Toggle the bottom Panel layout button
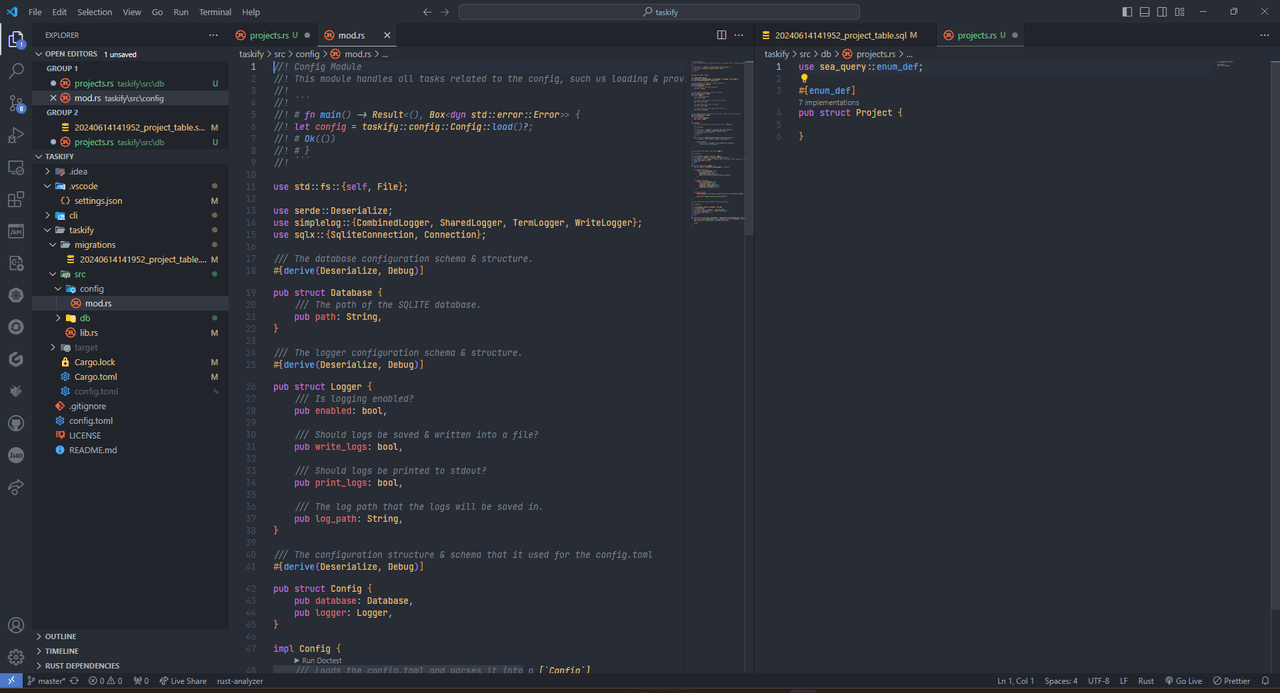 pos(1144,12)
